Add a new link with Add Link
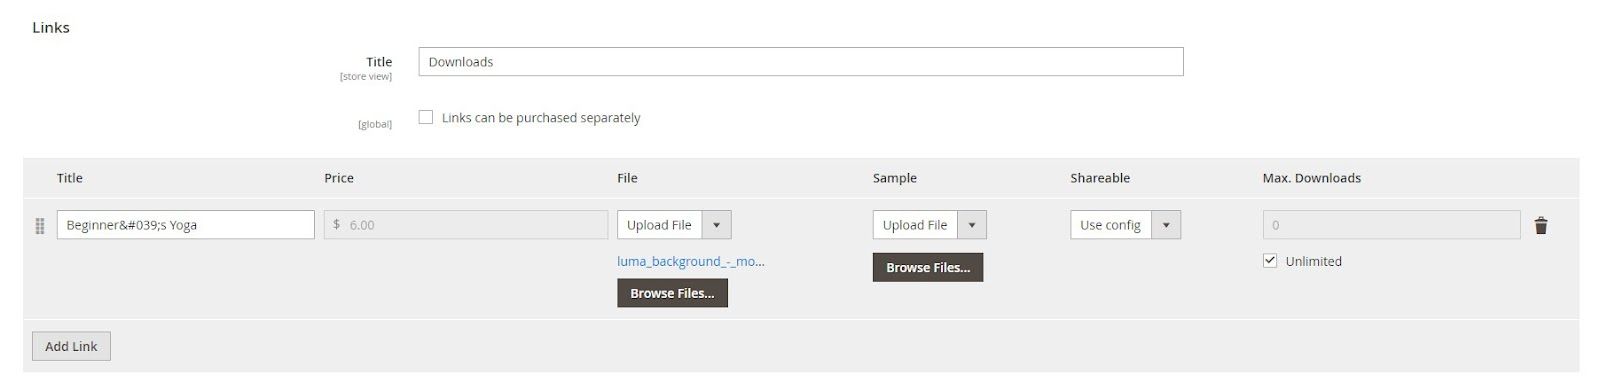1600x390 pixels. click(71, 346)
